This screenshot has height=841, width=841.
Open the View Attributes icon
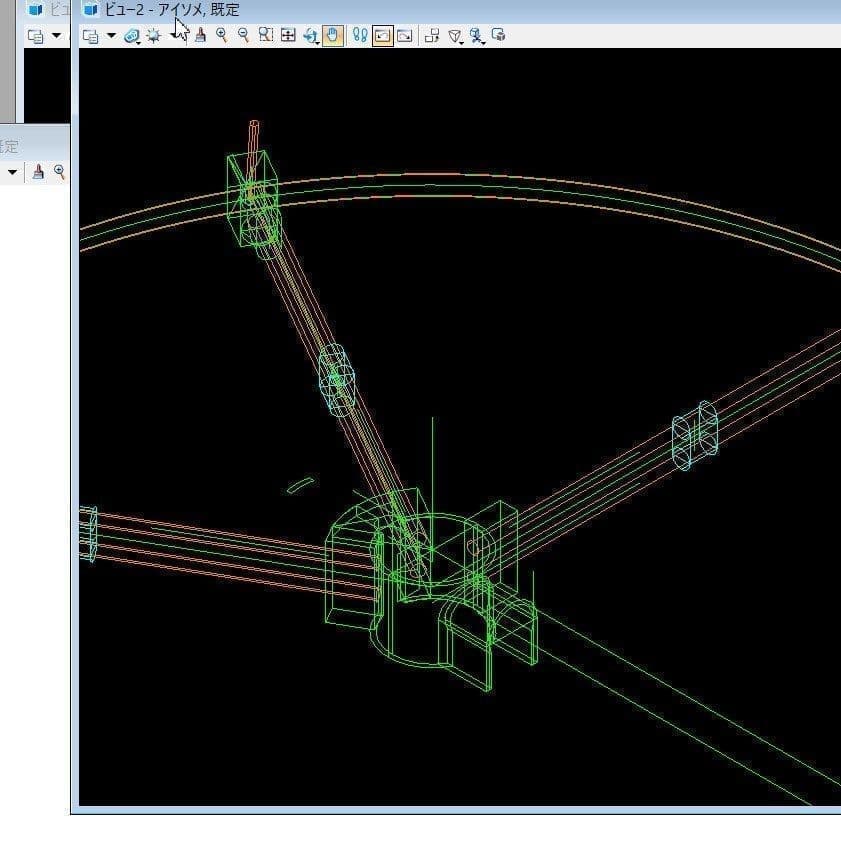click(131, 35)
